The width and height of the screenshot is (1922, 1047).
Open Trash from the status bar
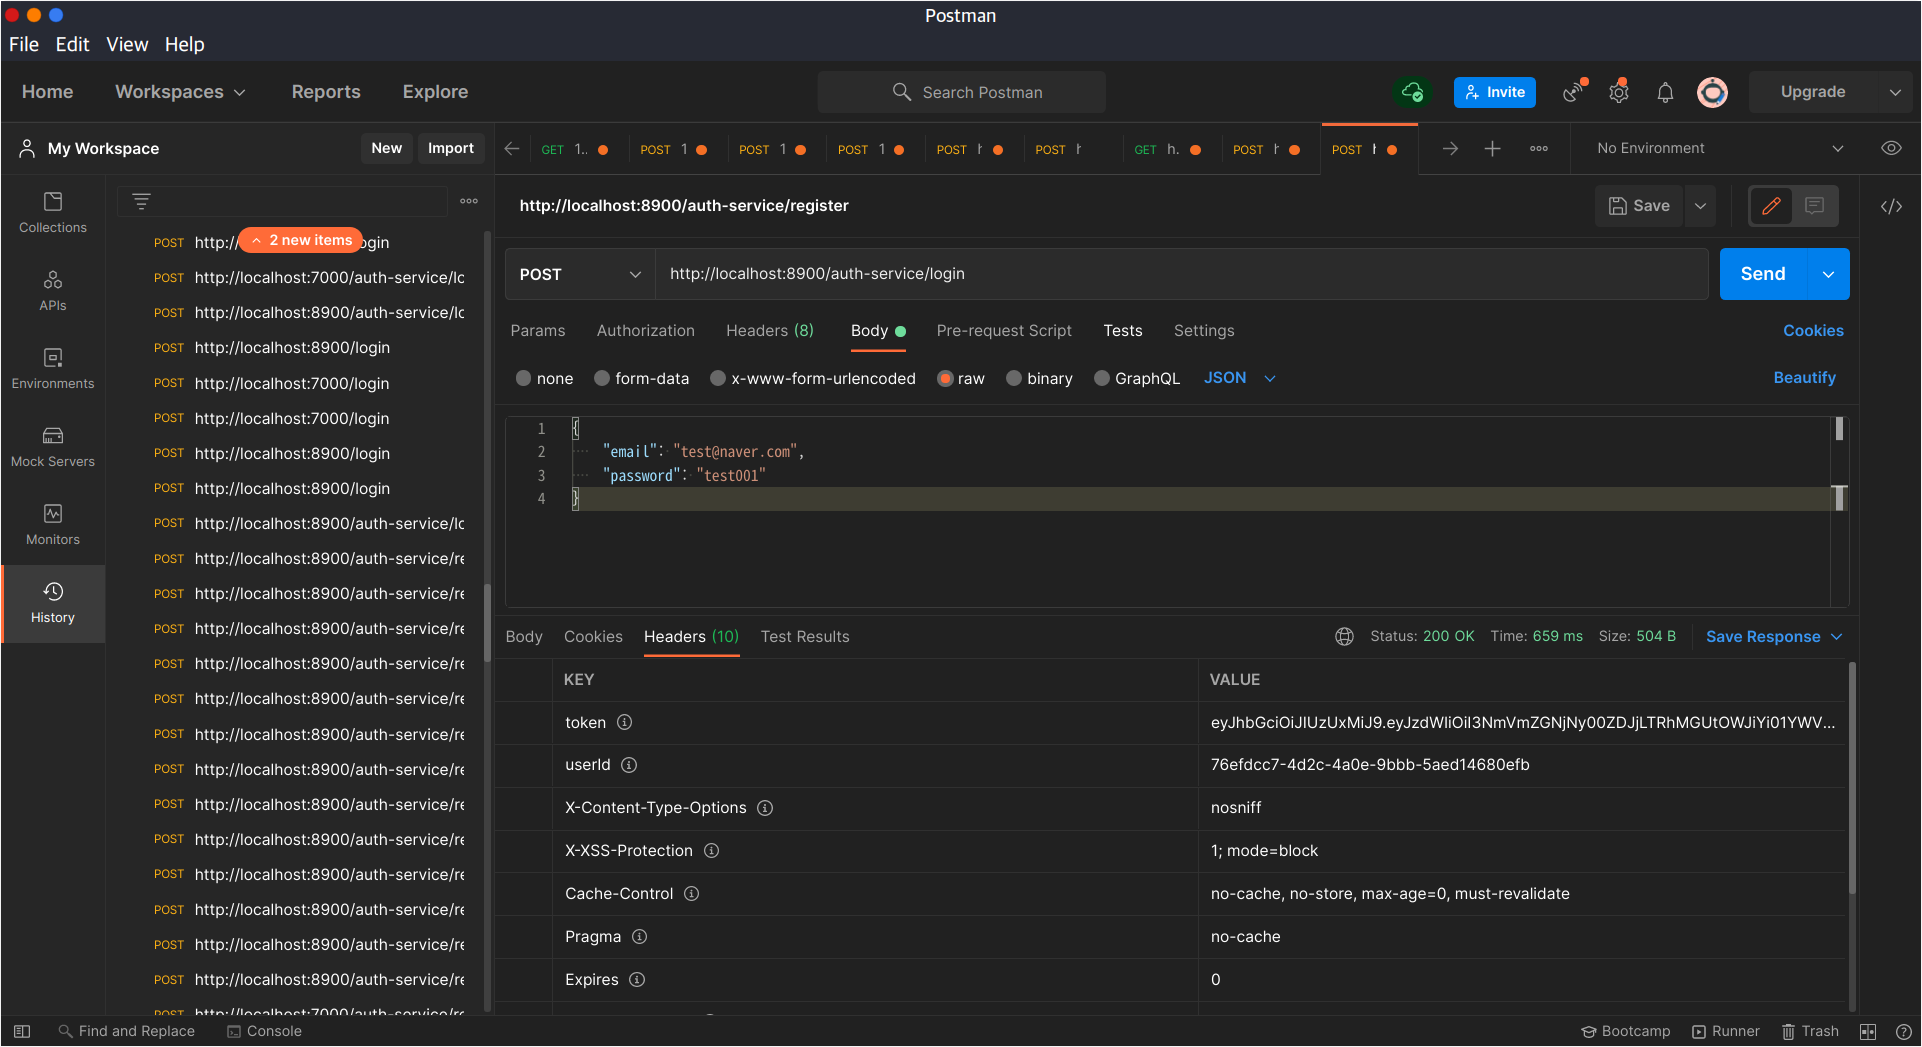click(1810, 1031)
